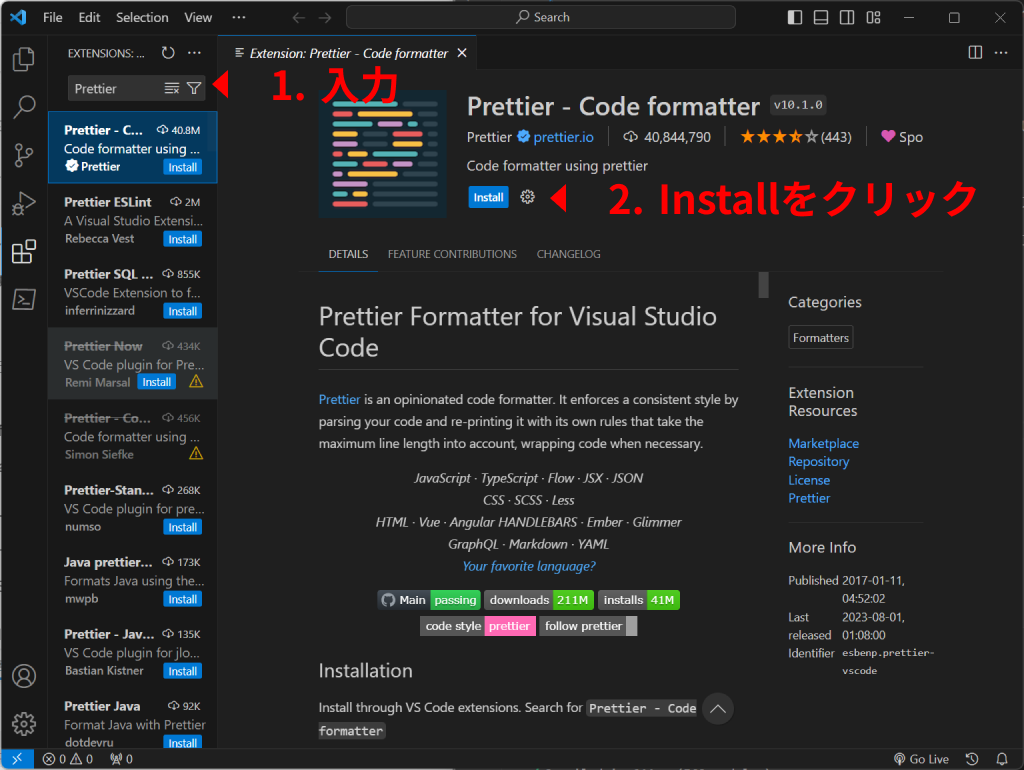
Task: Open Run and Debug view
Action: point(24,204)
